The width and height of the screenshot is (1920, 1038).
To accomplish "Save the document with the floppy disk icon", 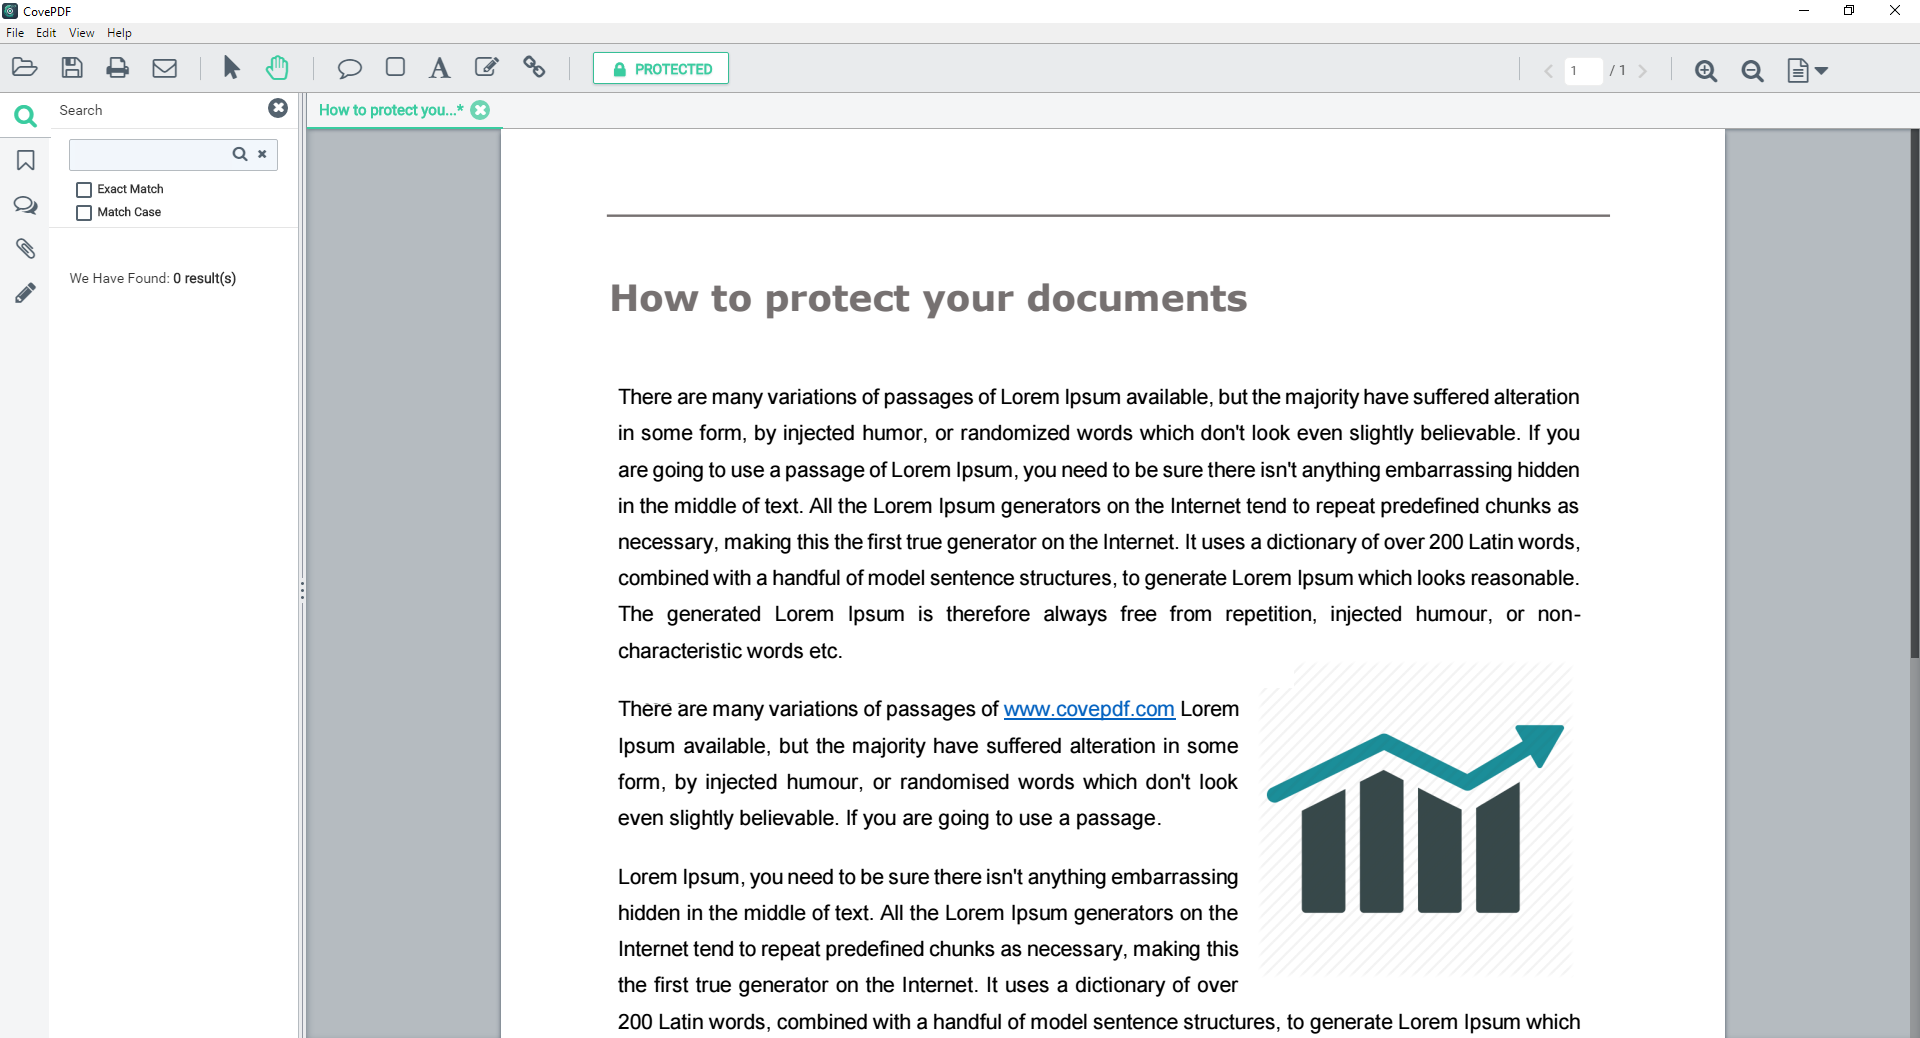I will 72,68.
